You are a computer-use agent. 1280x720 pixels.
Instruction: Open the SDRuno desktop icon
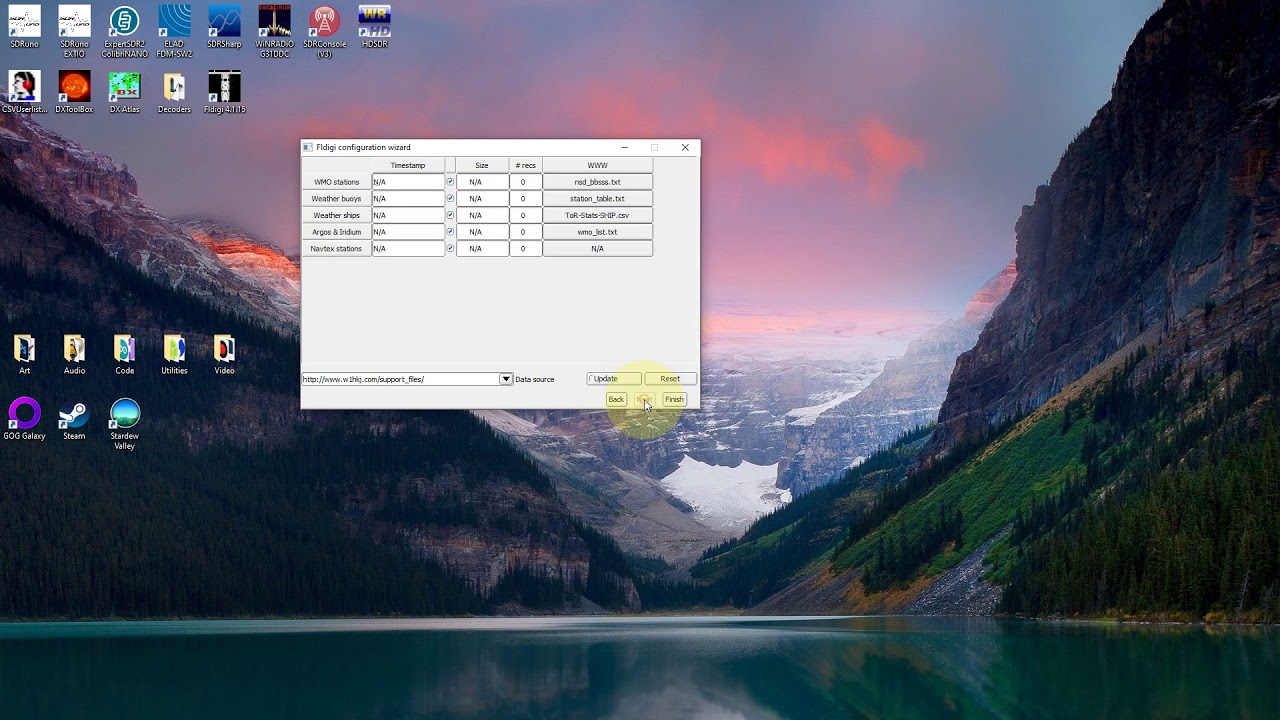tap(24, 27)
